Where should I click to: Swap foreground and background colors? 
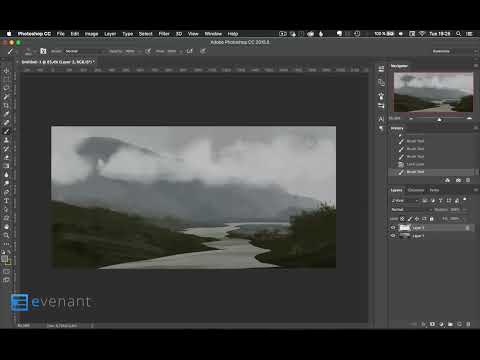(9, 252)
